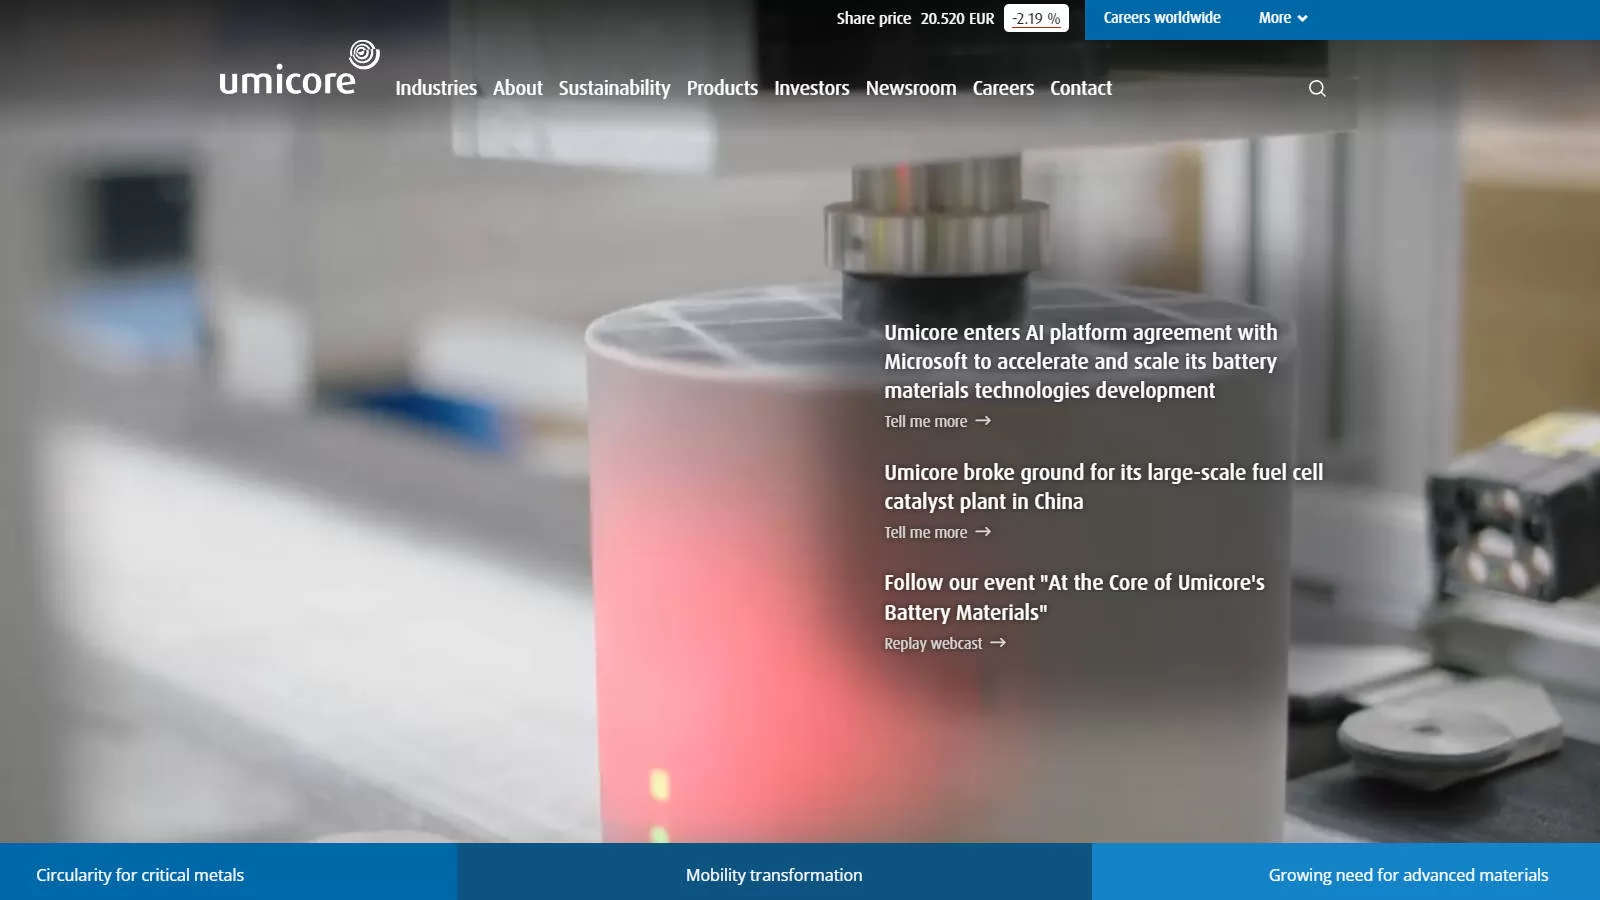
Task: Open Careers worldwide link
Action: [x=1162, y=18]
